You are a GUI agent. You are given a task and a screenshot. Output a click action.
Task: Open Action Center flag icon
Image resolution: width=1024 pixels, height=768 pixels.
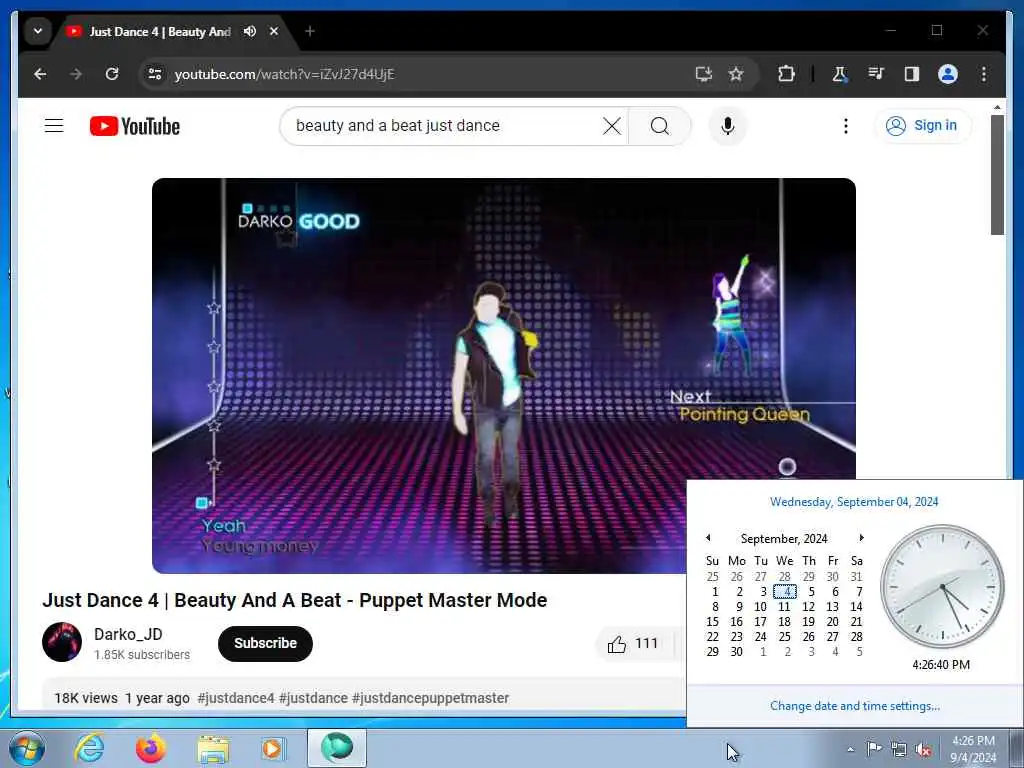point(874,749)
